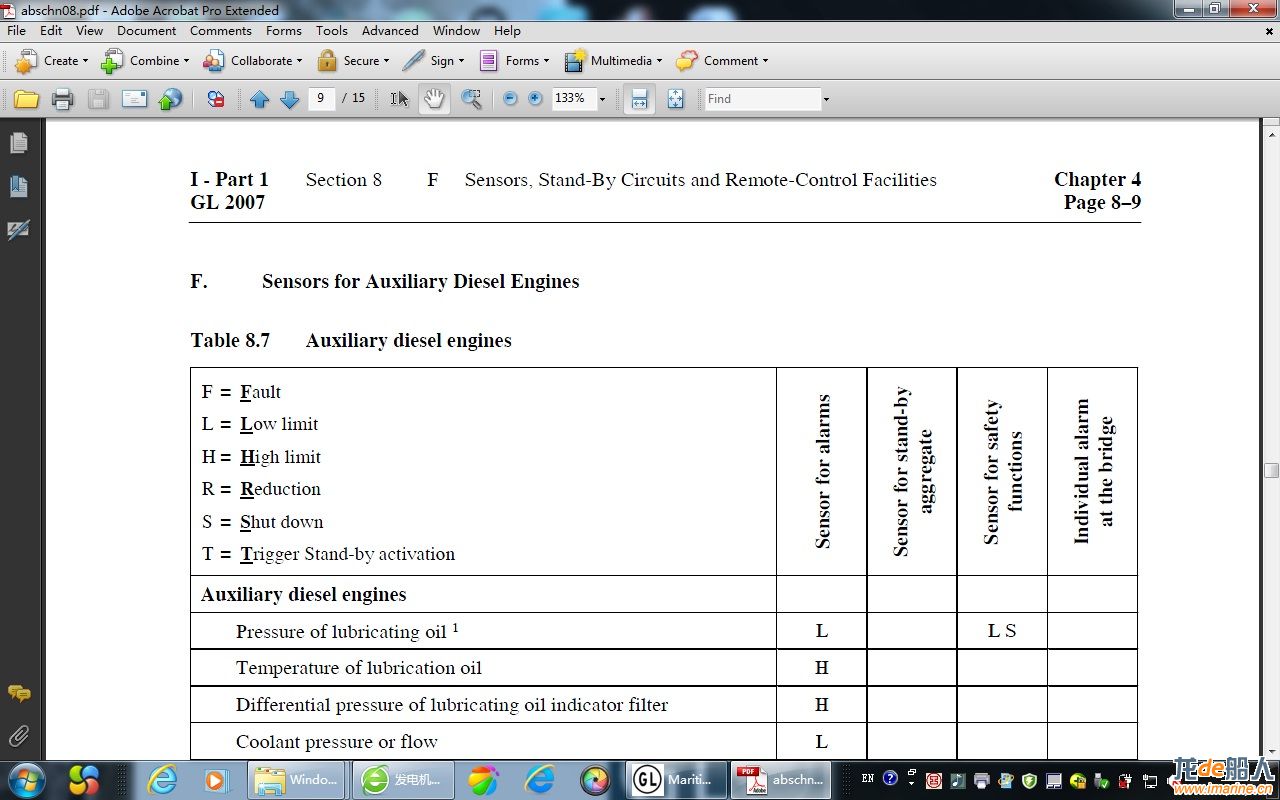Click the current page number field

[x=321, y=98]
